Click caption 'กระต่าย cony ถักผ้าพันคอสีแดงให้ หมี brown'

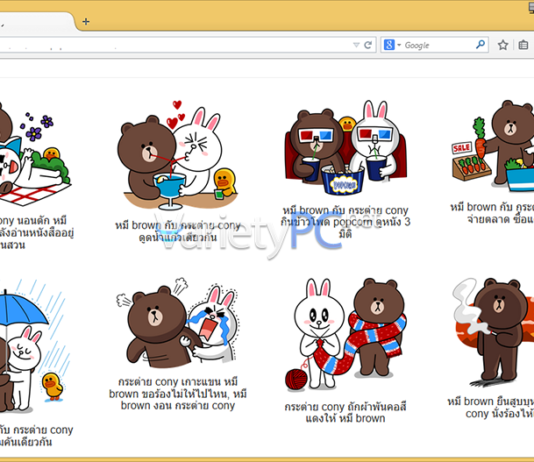click(x=345, y=413)
